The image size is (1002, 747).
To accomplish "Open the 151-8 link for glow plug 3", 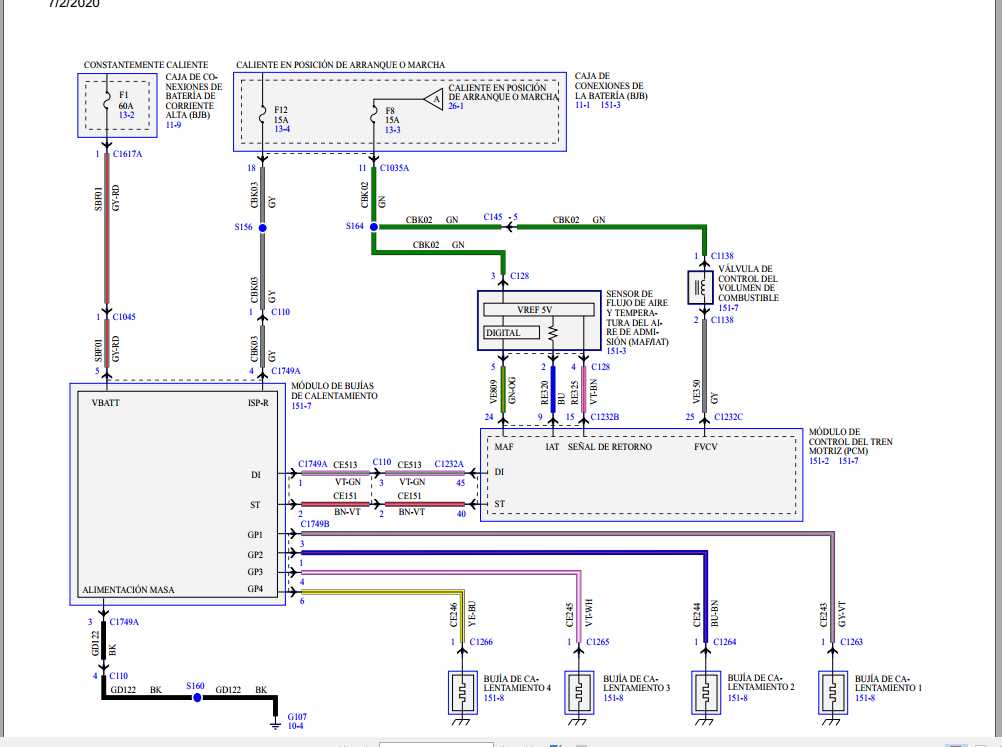I will coord(613,698).
